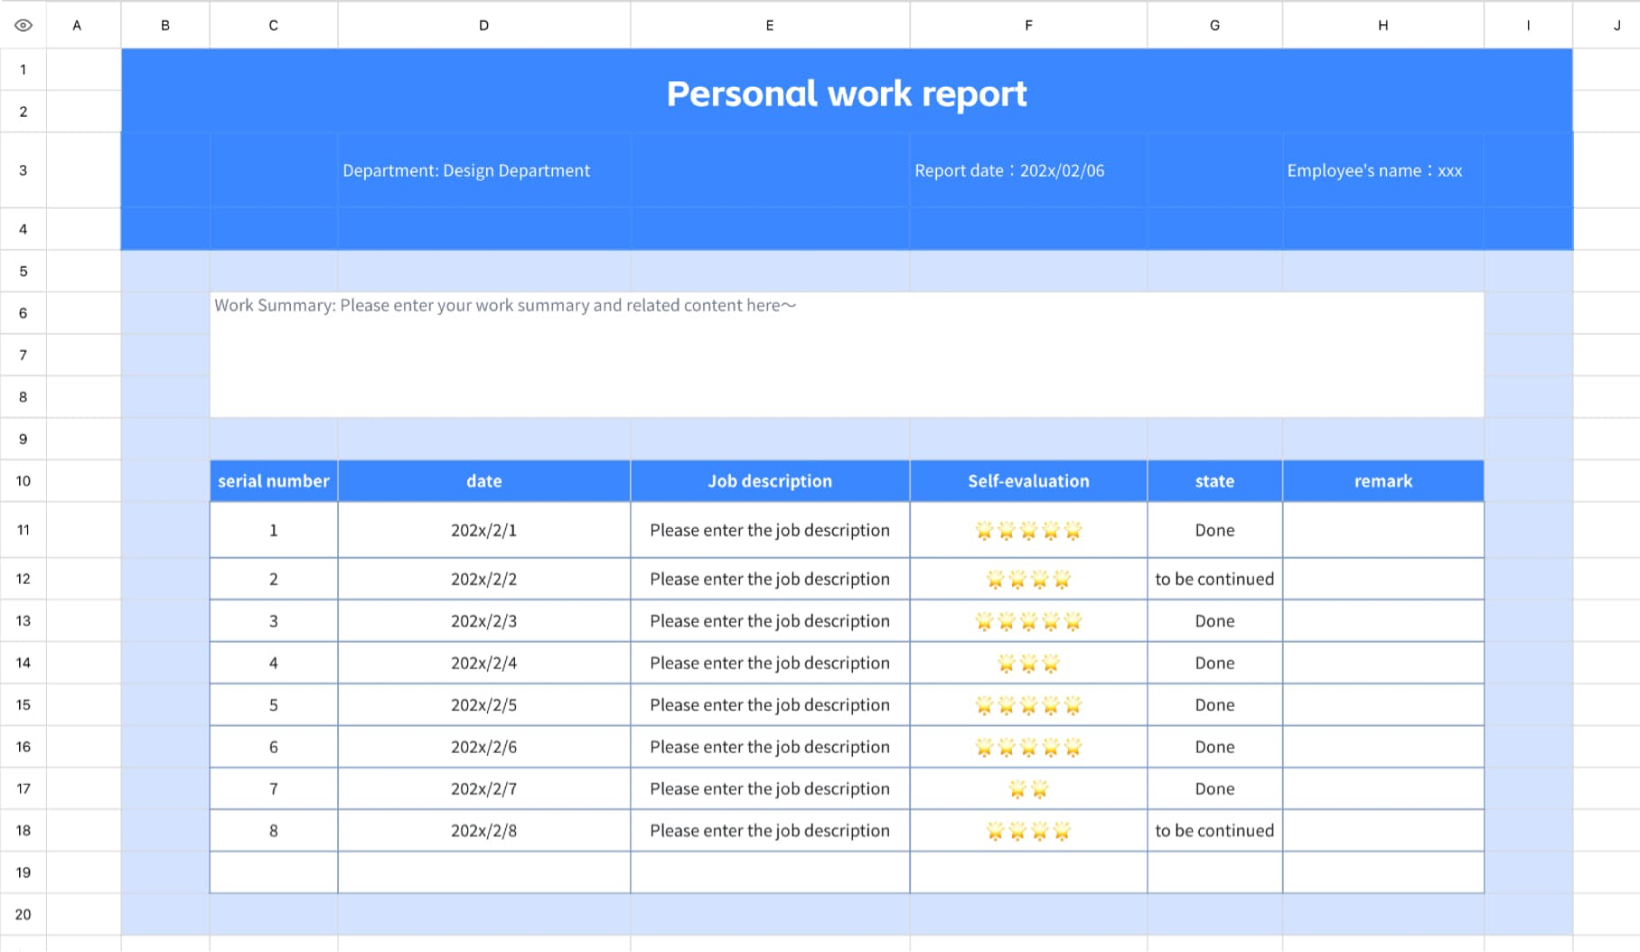This screenshot has width=1640, height=952.
Task: Click the Work Summary text area
Action: pos(847,354)
